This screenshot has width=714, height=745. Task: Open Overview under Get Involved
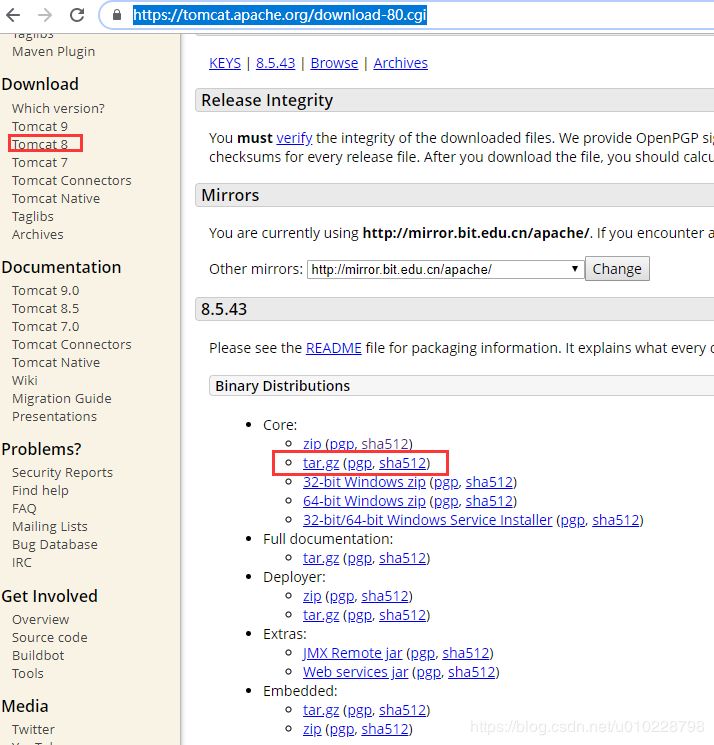(41, 620)
